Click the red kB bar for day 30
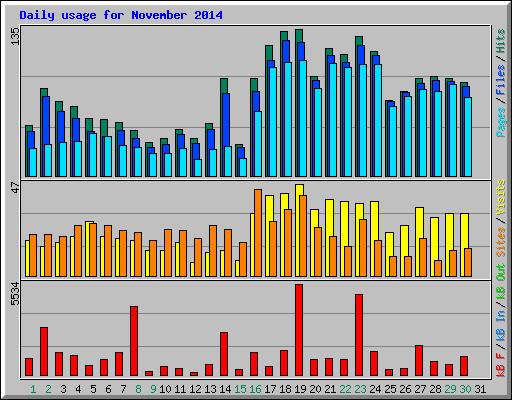This screenshot has width=512, height=400. 464,366
